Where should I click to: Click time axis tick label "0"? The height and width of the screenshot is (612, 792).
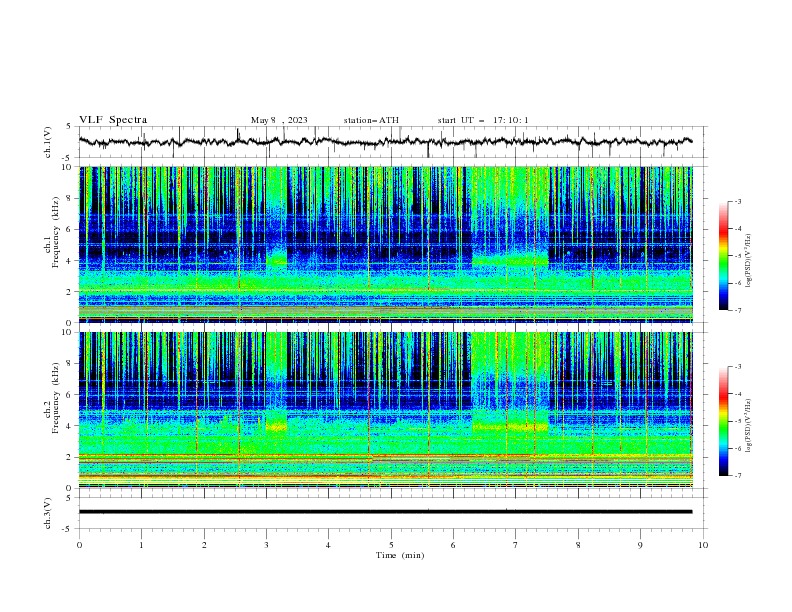point(79,545)
